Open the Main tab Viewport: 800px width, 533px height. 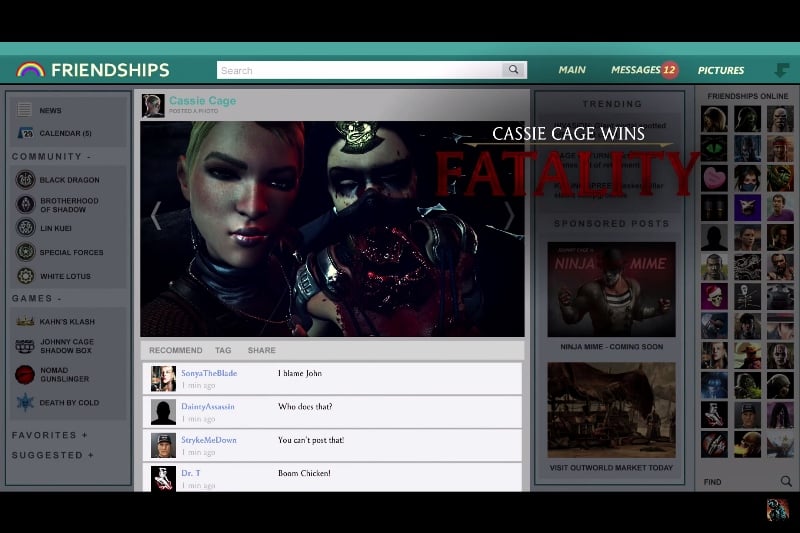pyautogui.click(x=572, y=70)
